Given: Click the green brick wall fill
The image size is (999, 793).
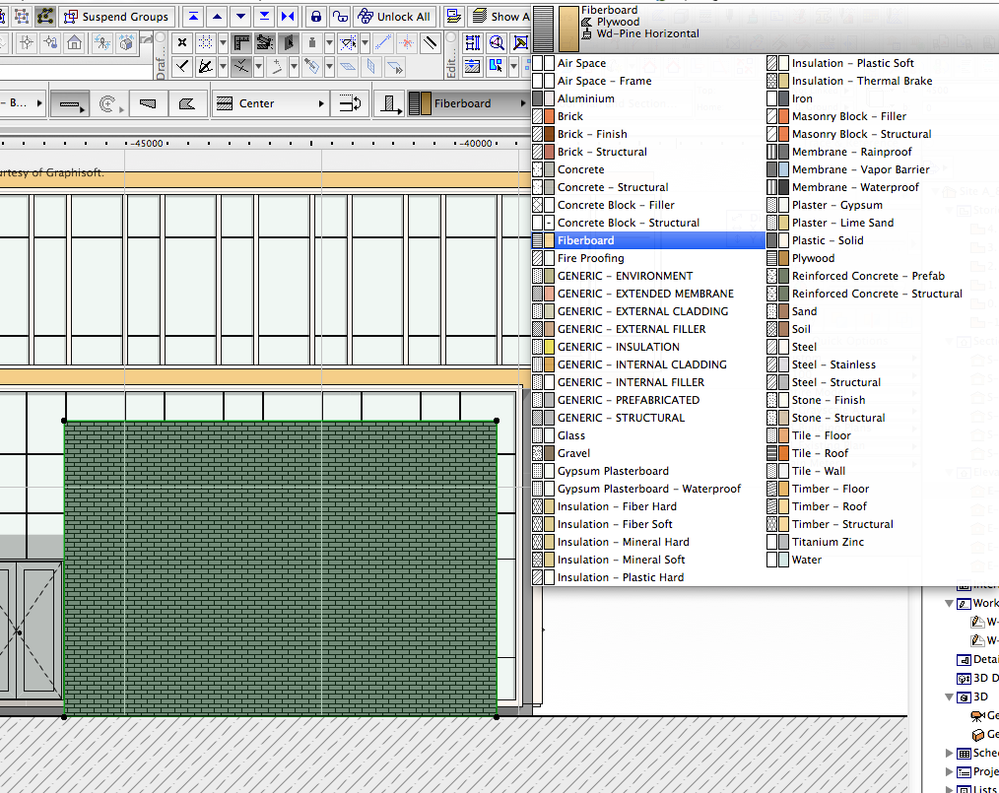Looking at the screenshot, I should coord(280,568).
